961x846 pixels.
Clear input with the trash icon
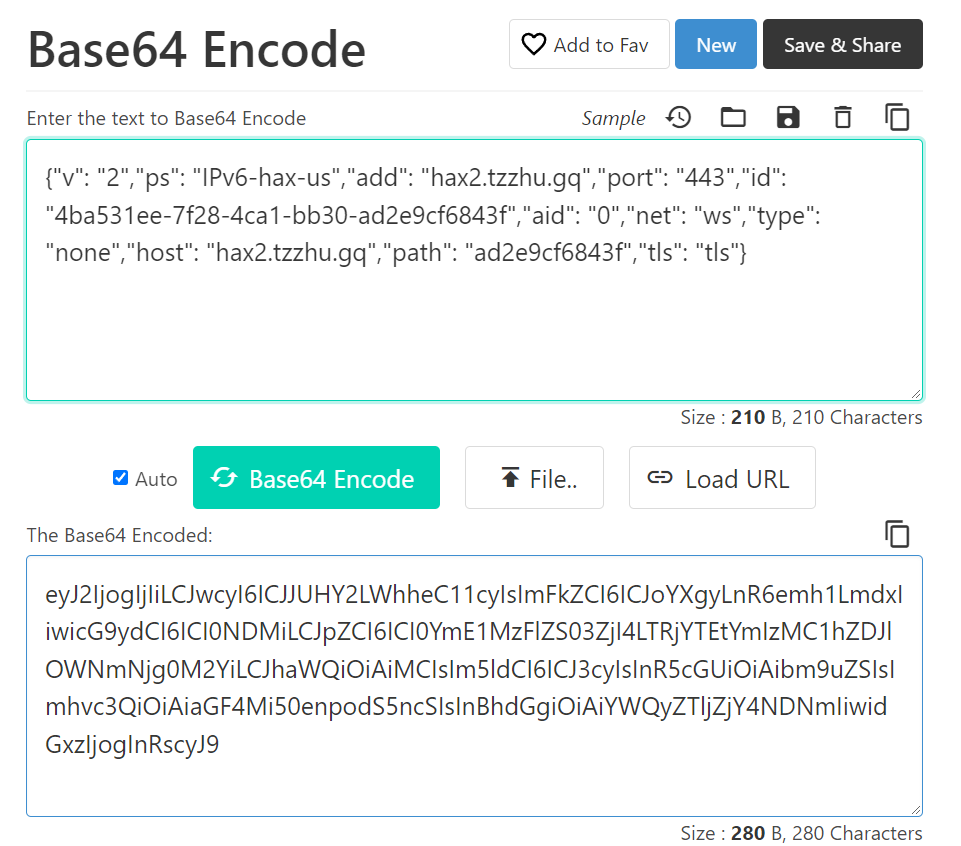click(x=843, y=118)
